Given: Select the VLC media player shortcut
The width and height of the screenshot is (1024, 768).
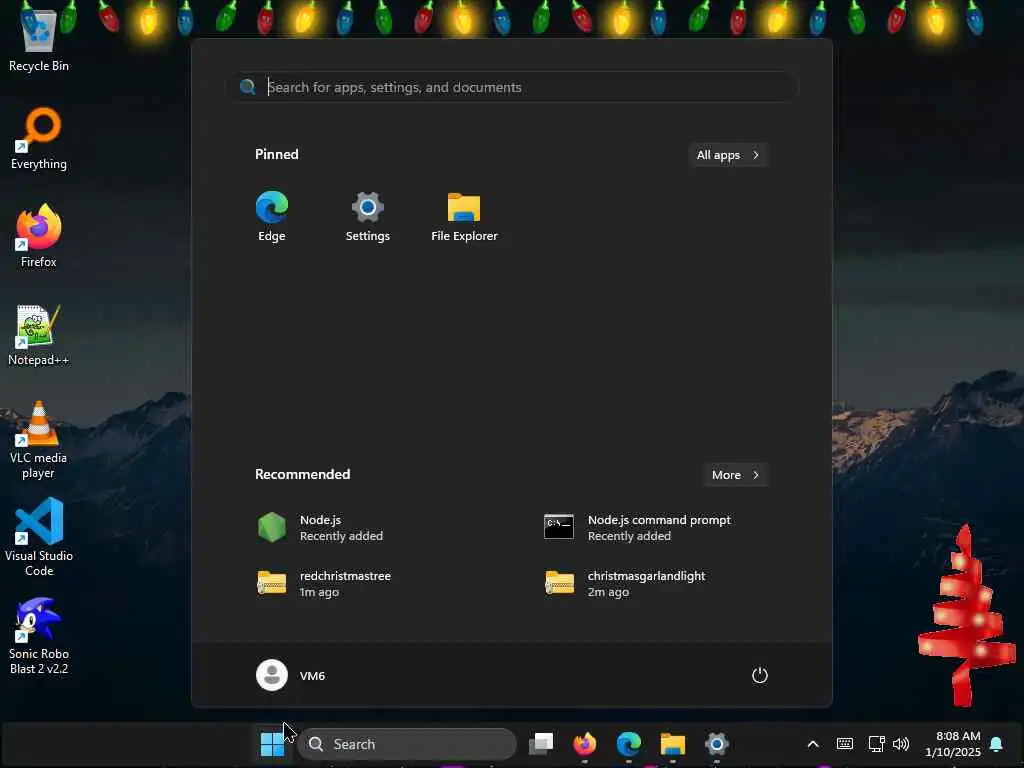Looking at the screenshot, I should (39, 439).
